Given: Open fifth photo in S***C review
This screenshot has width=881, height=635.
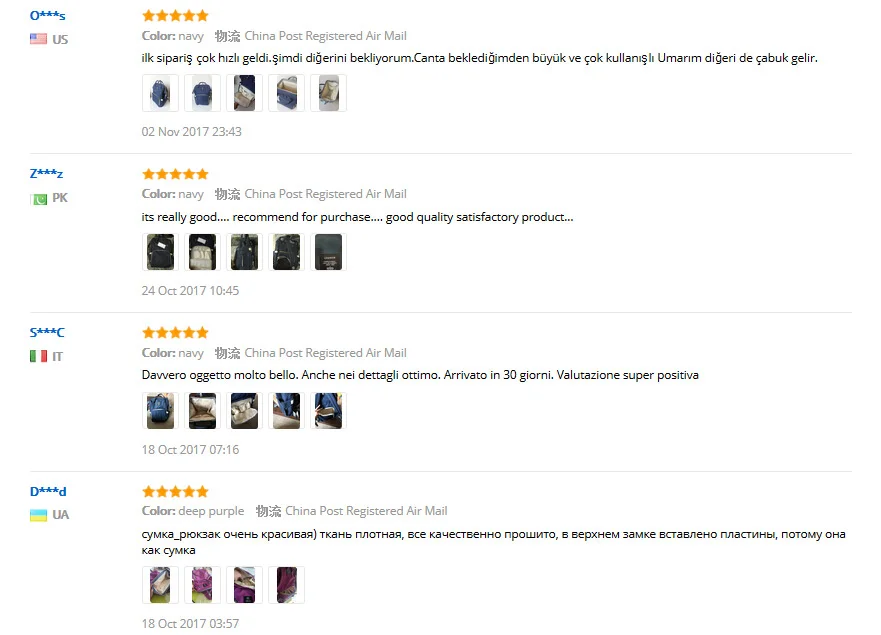Looking at the screenshot, I should (x=329, y=411).
